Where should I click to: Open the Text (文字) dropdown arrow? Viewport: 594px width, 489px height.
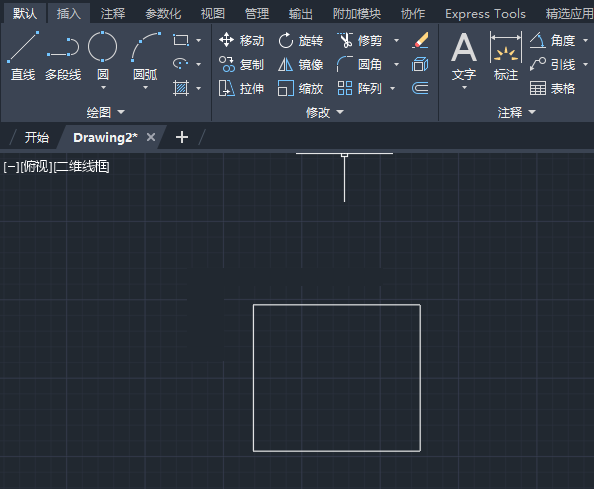464,88
